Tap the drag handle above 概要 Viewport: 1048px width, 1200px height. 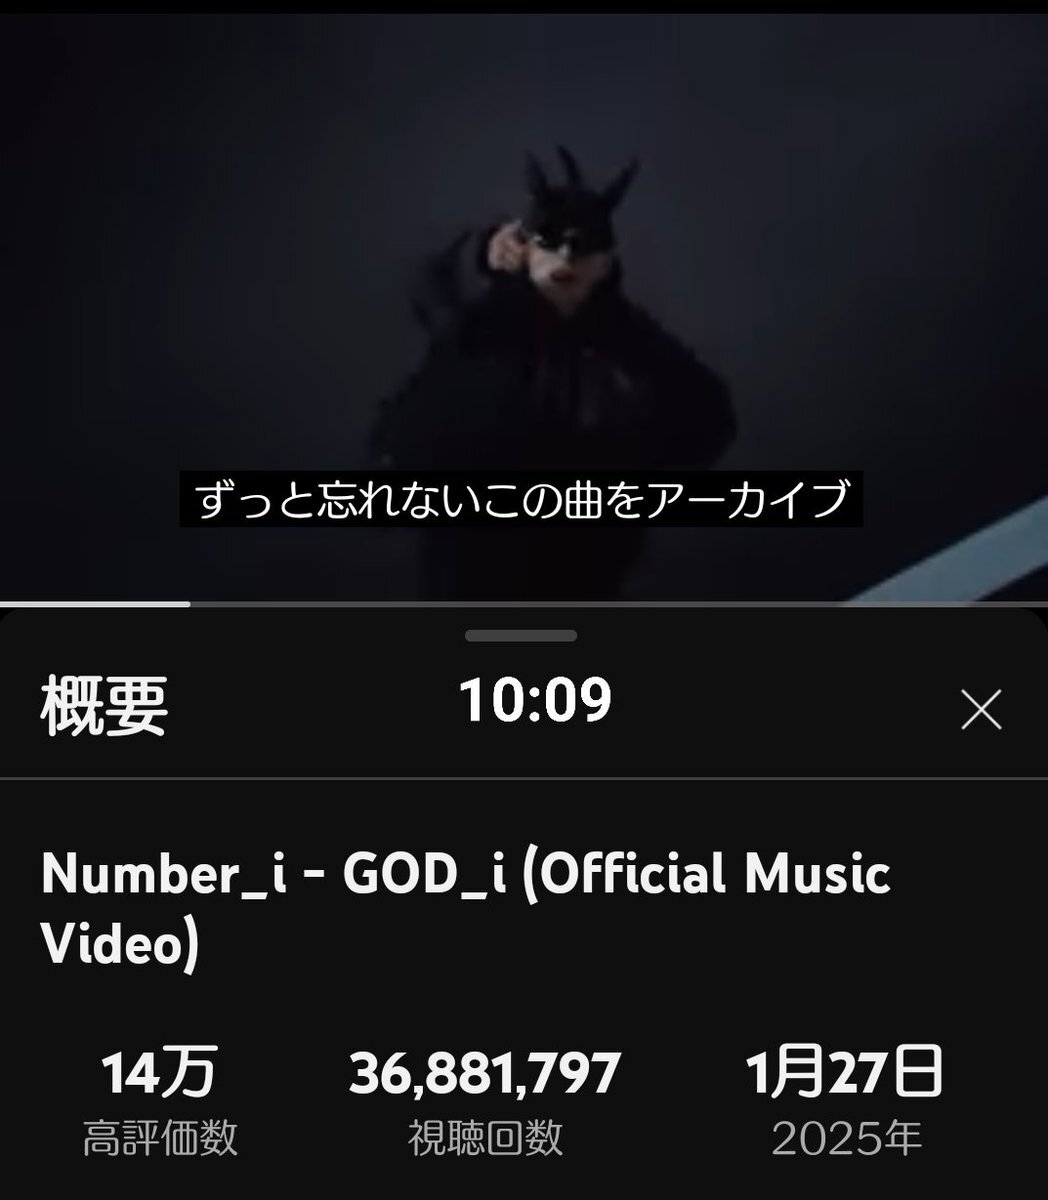pos(521,636)
